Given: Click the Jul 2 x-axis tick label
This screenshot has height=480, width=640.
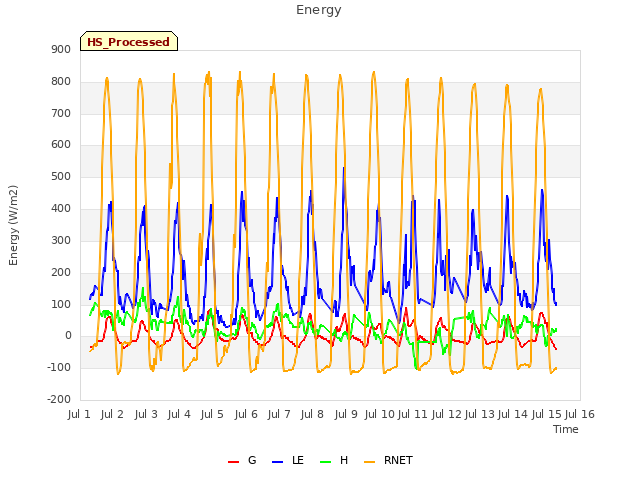Looking at the screenshot, I should pyautogui.click(x=112, y=414).
